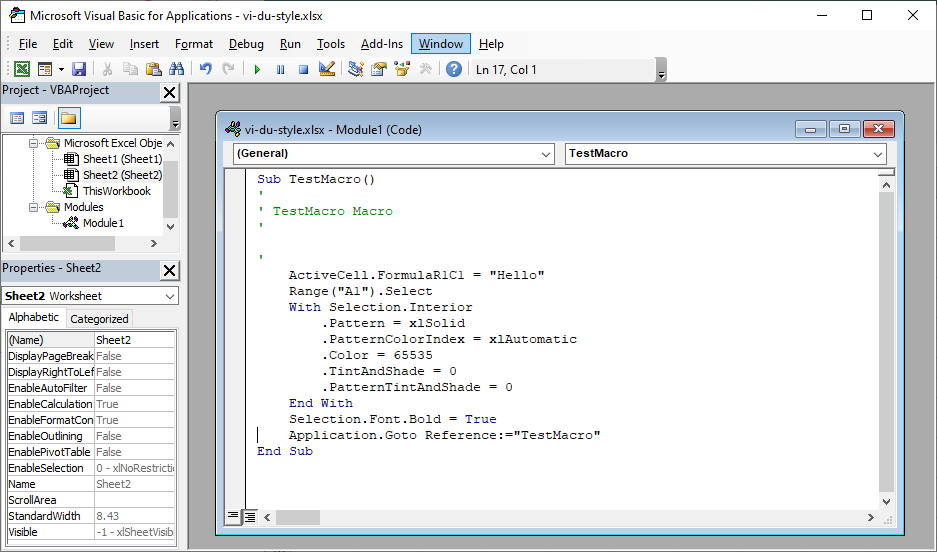The width and height of the screenshot is (937, 552).
Task: Run the macro with the green play icon
Action: (x=258, y=69)
